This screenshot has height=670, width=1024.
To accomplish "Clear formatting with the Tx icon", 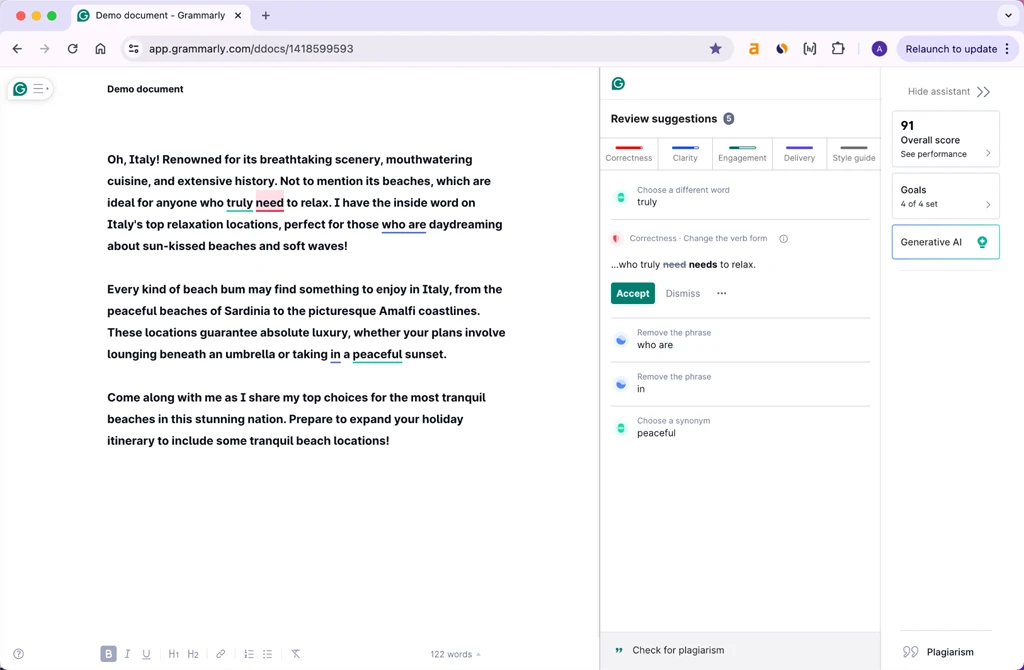I will (x=296, y=654).
